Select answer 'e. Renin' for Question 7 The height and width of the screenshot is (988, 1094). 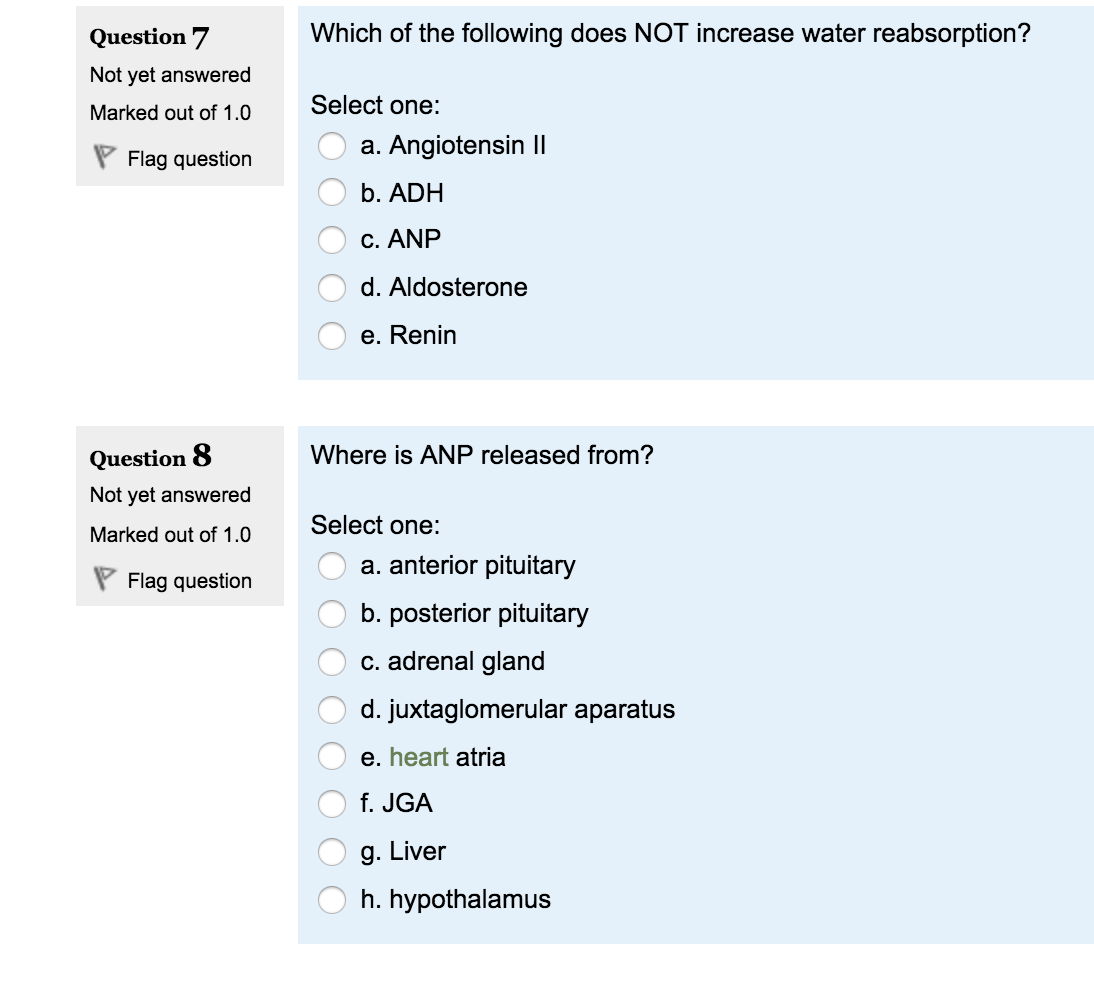pyautogui.click(x=332, y=336)
